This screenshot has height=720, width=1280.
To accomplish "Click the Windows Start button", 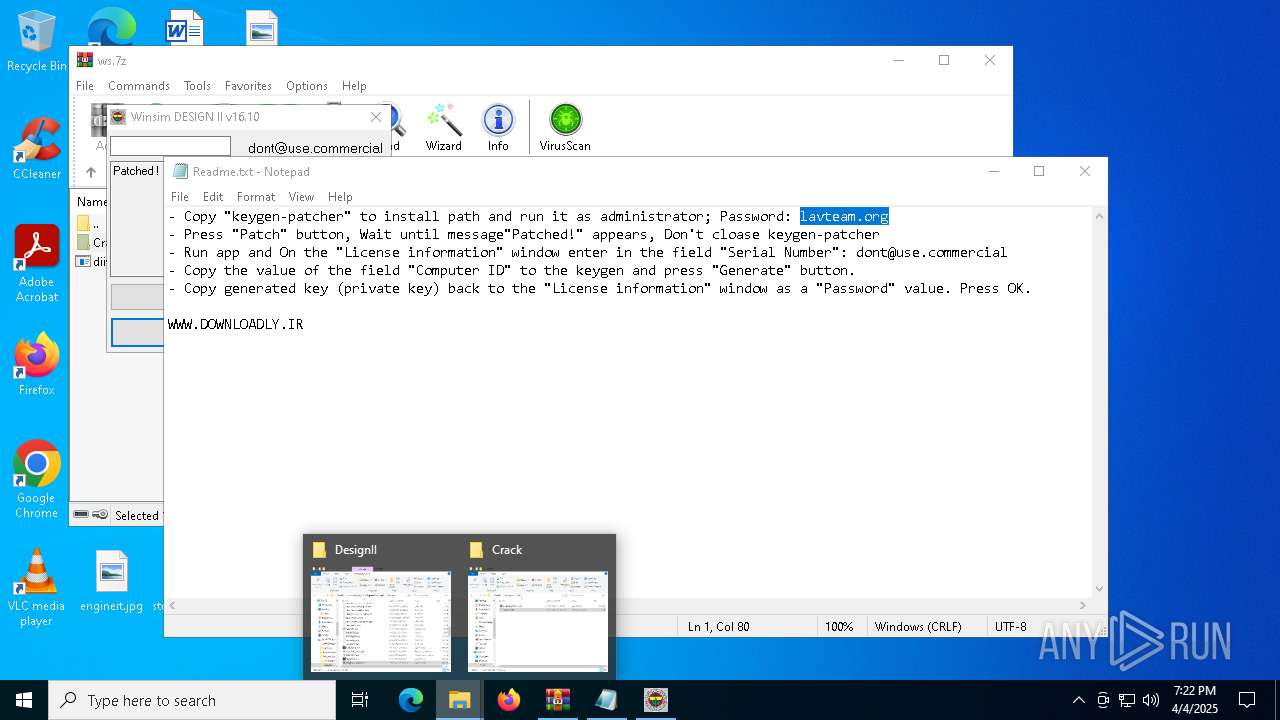I will tap(24, 700).
